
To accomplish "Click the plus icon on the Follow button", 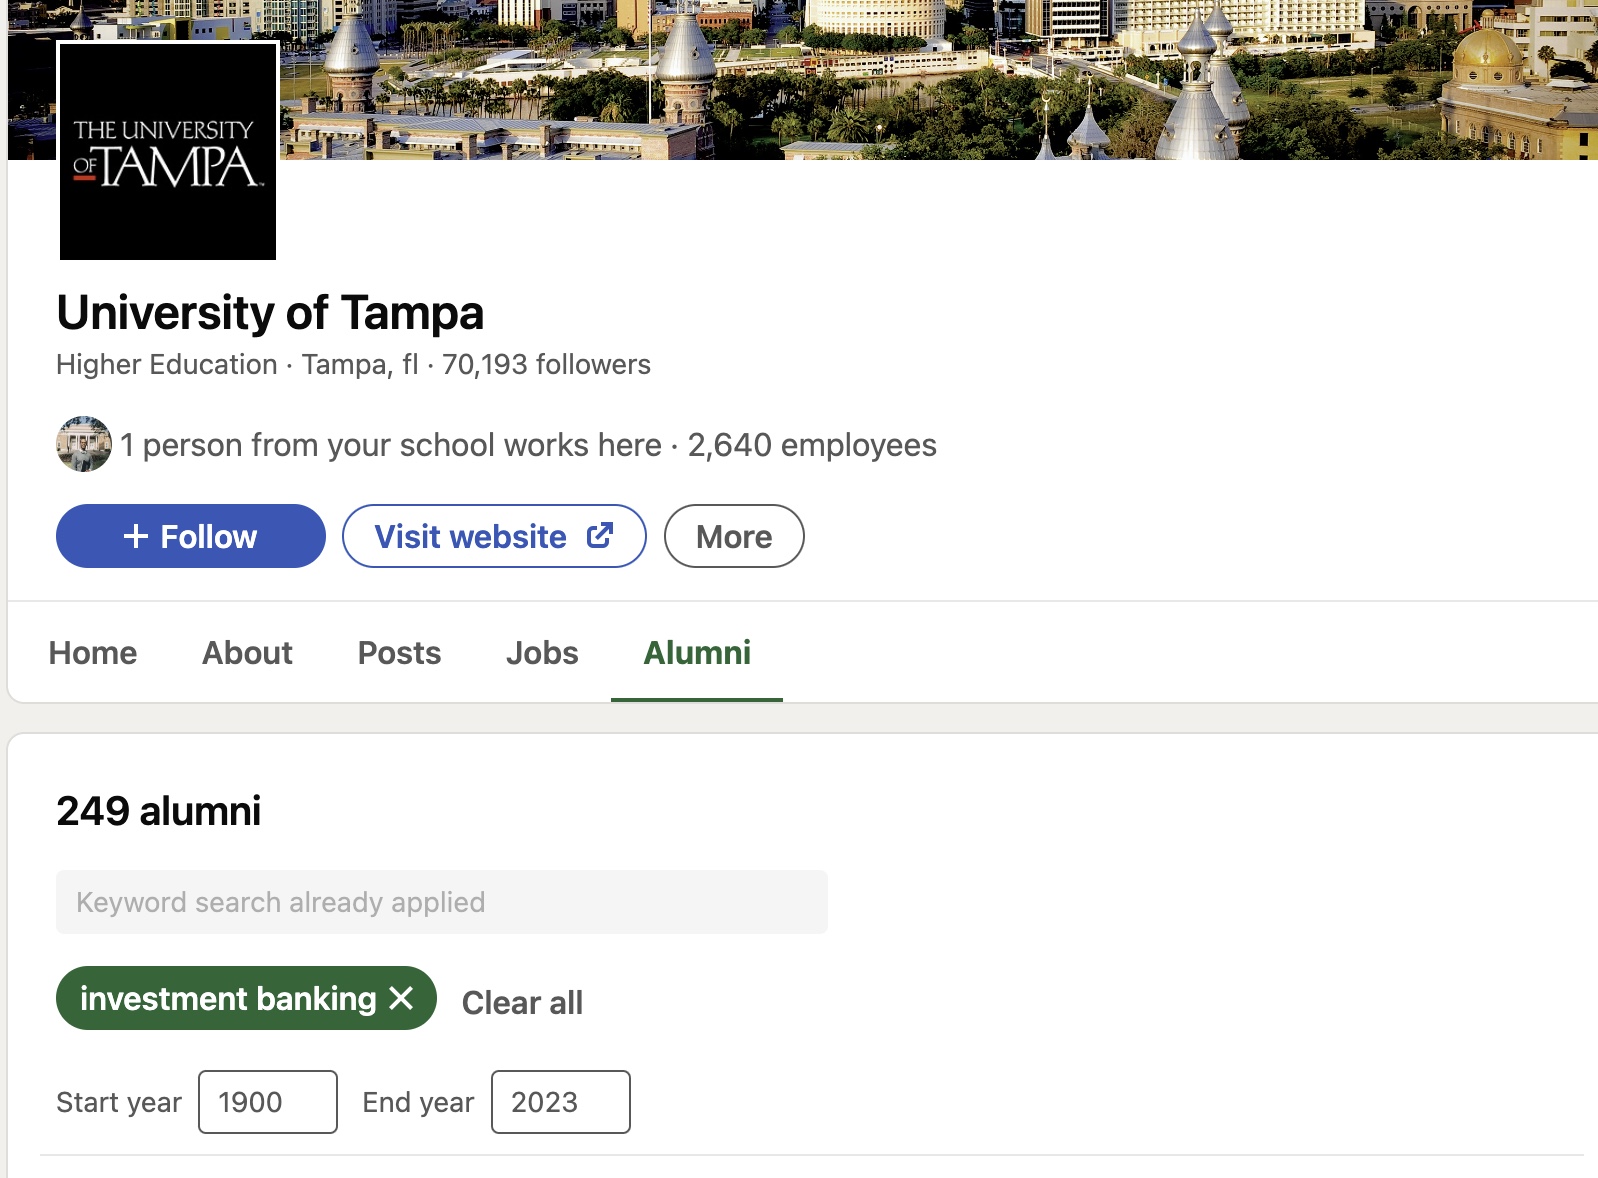I will coord(136,537).
